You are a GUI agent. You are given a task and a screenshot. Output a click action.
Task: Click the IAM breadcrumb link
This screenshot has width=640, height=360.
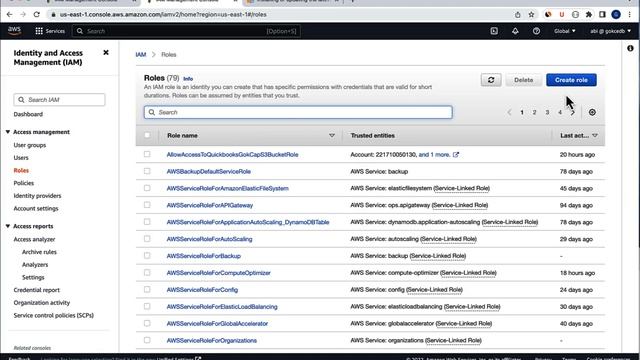coord(140,54)
